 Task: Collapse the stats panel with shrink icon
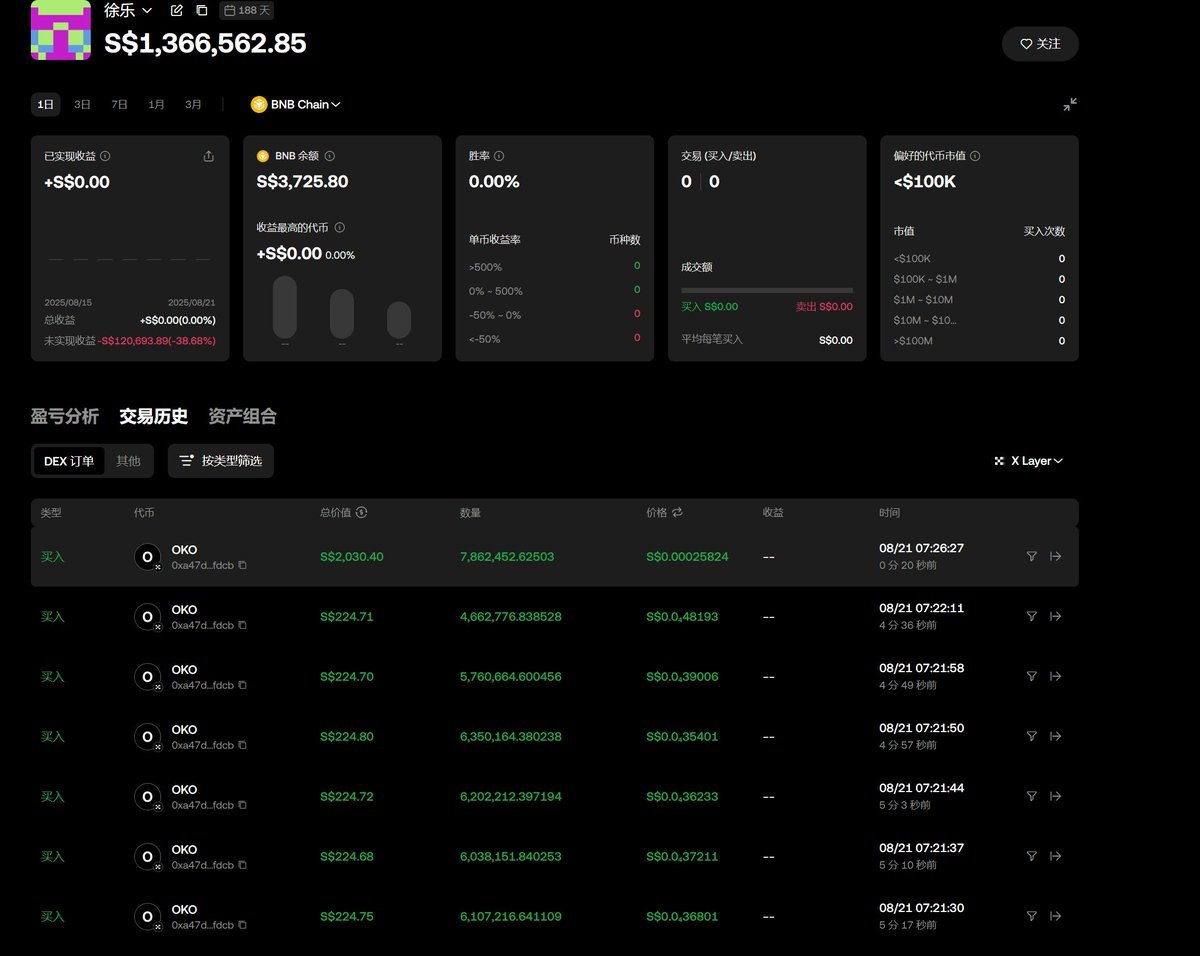pyautogui.click(x=1070, y=104)
